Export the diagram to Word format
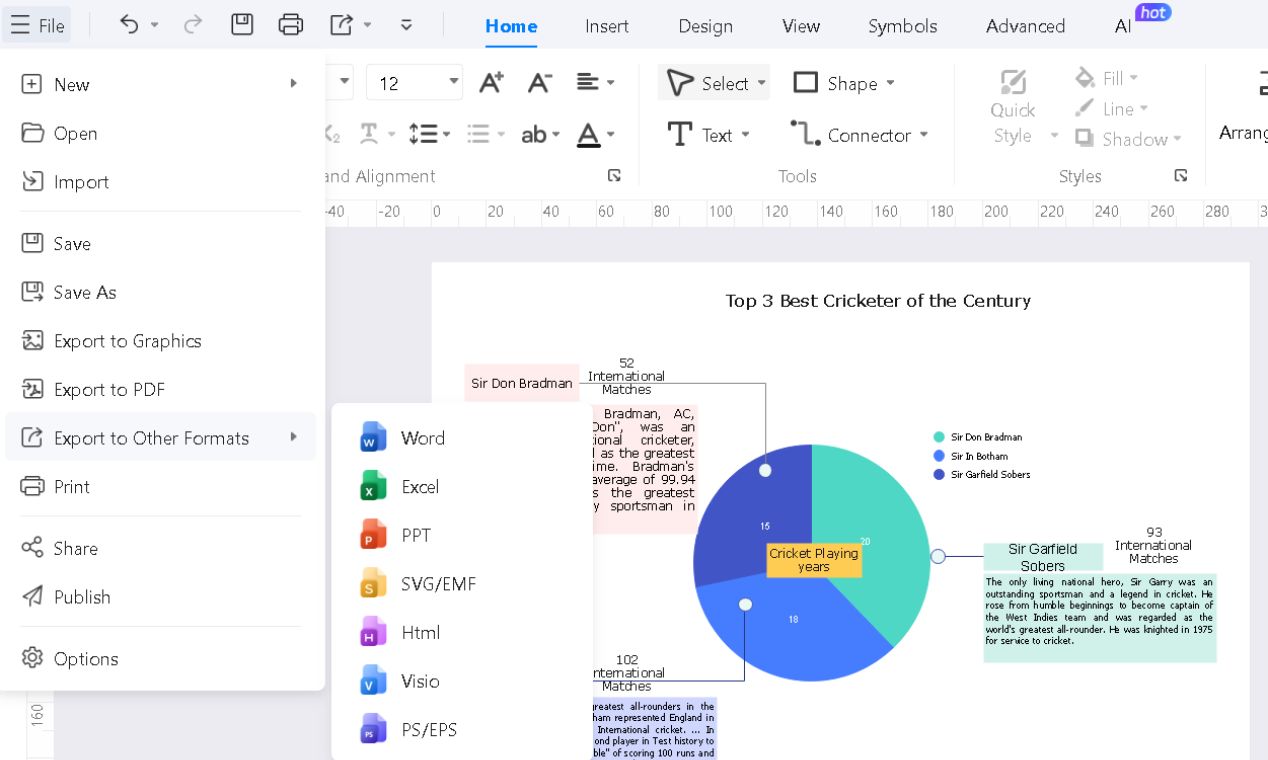 click(x=462, y=438)
